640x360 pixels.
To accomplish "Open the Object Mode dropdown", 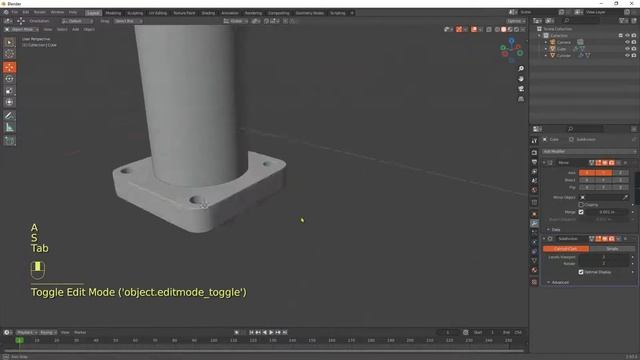I will pos(22,29).
